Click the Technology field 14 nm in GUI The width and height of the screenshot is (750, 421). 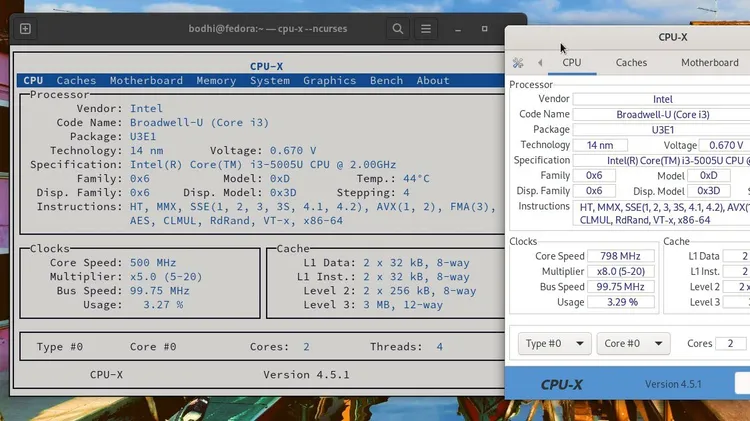pyautogui.click(x=600, y=145)
